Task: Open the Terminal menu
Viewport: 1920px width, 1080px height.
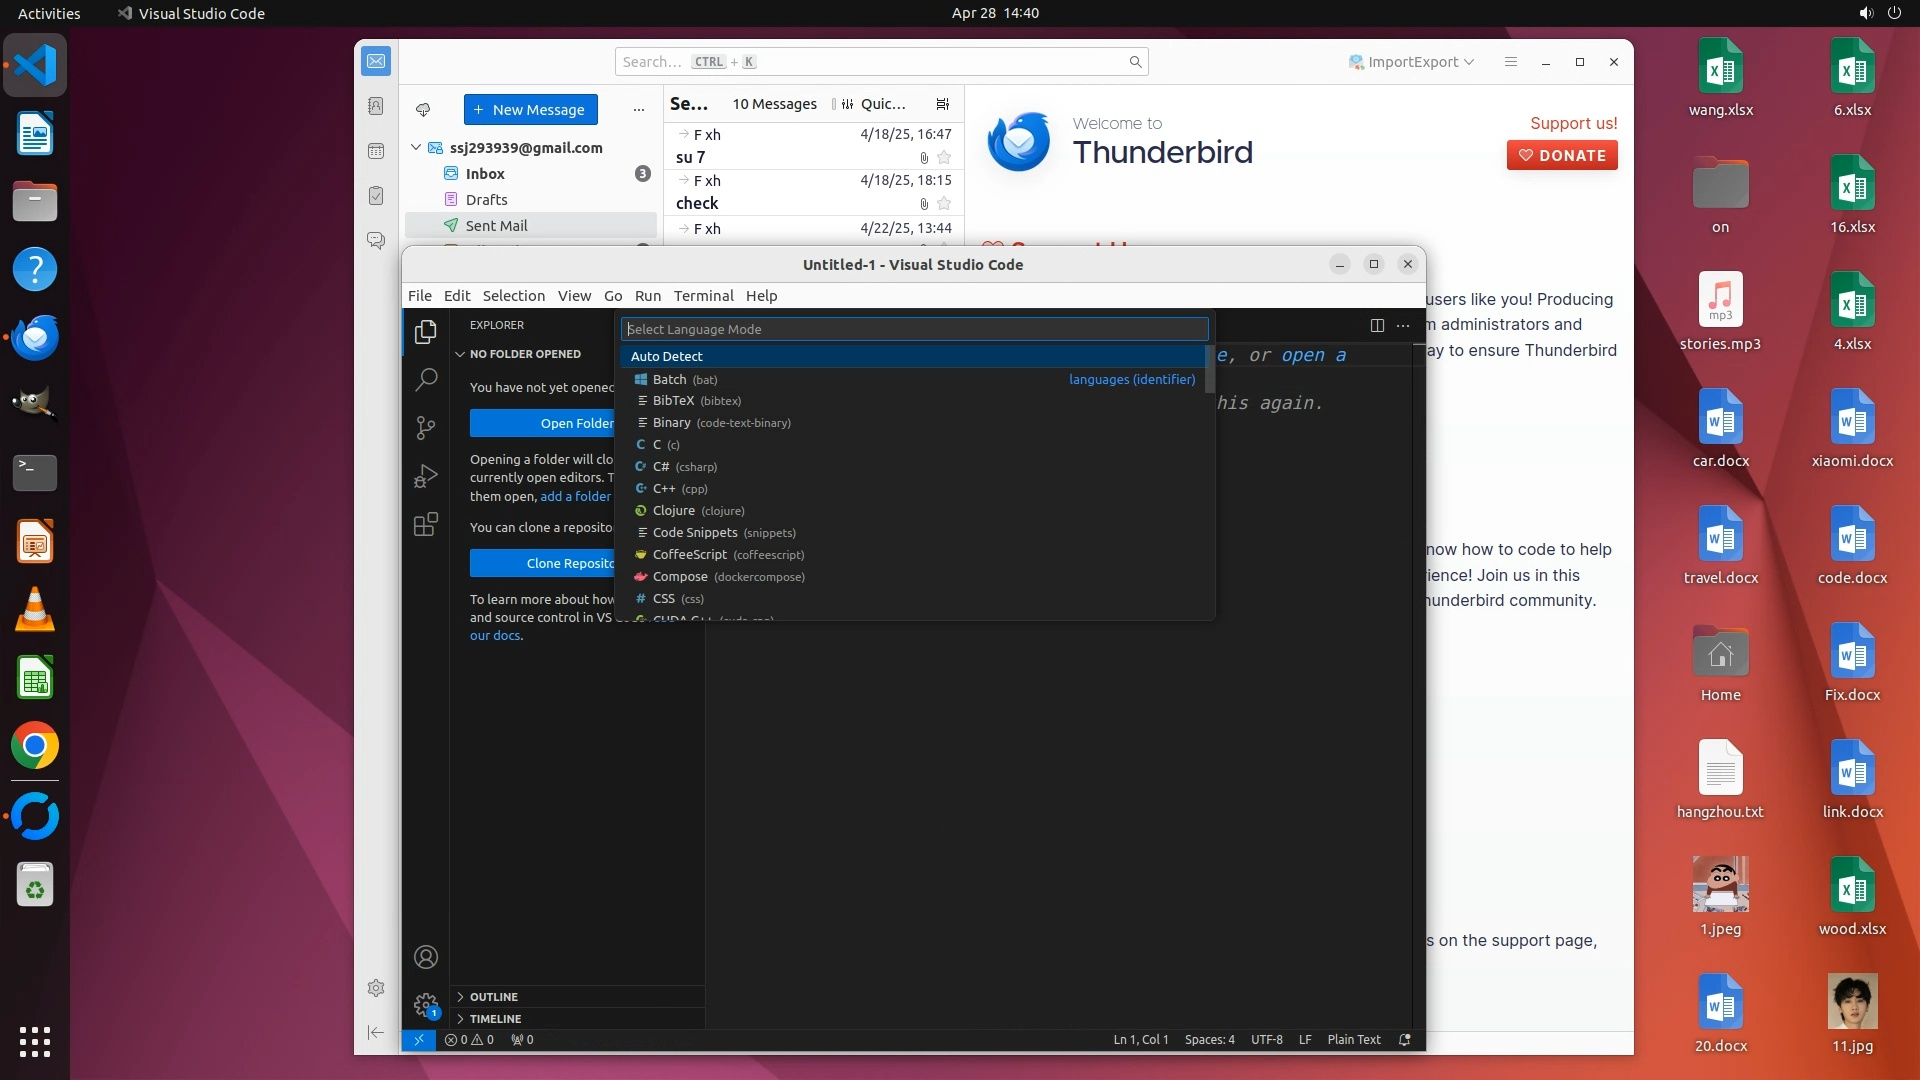Action: click(703, 296)
